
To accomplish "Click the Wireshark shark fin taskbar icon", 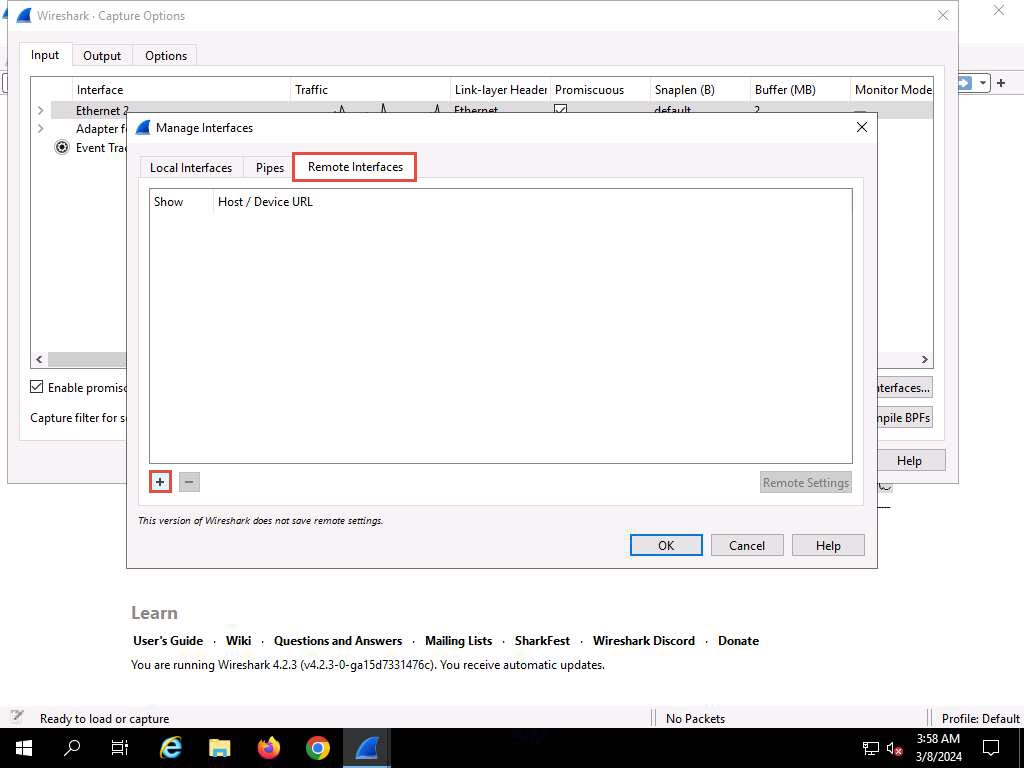I will pos(367,748).
